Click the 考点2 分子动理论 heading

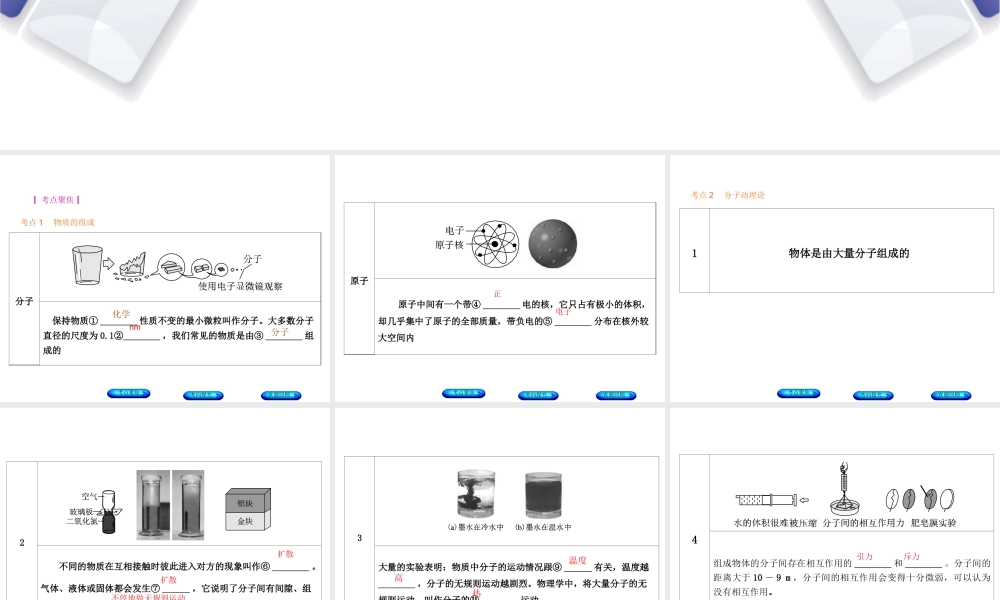click(x=728, y=195)
